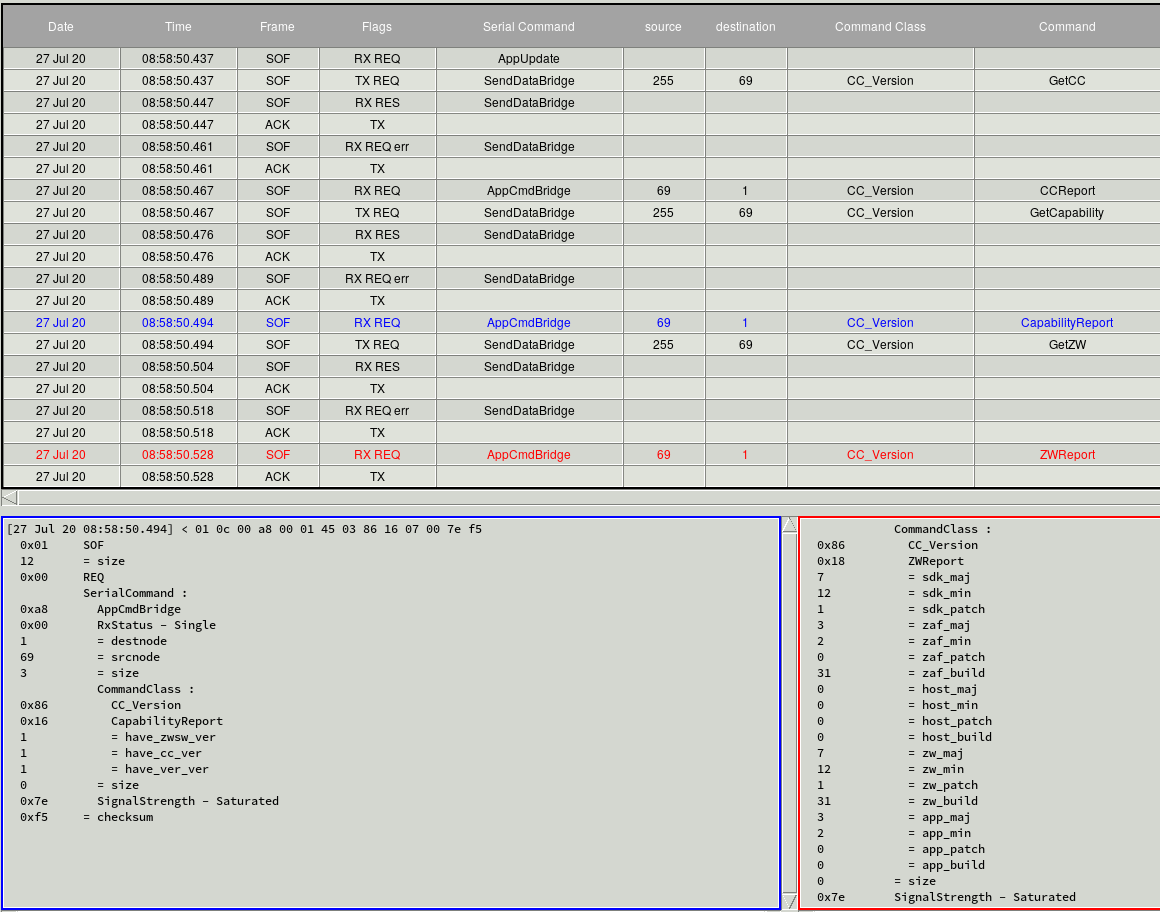Select the GetCapability command row

coord(1066,213)
